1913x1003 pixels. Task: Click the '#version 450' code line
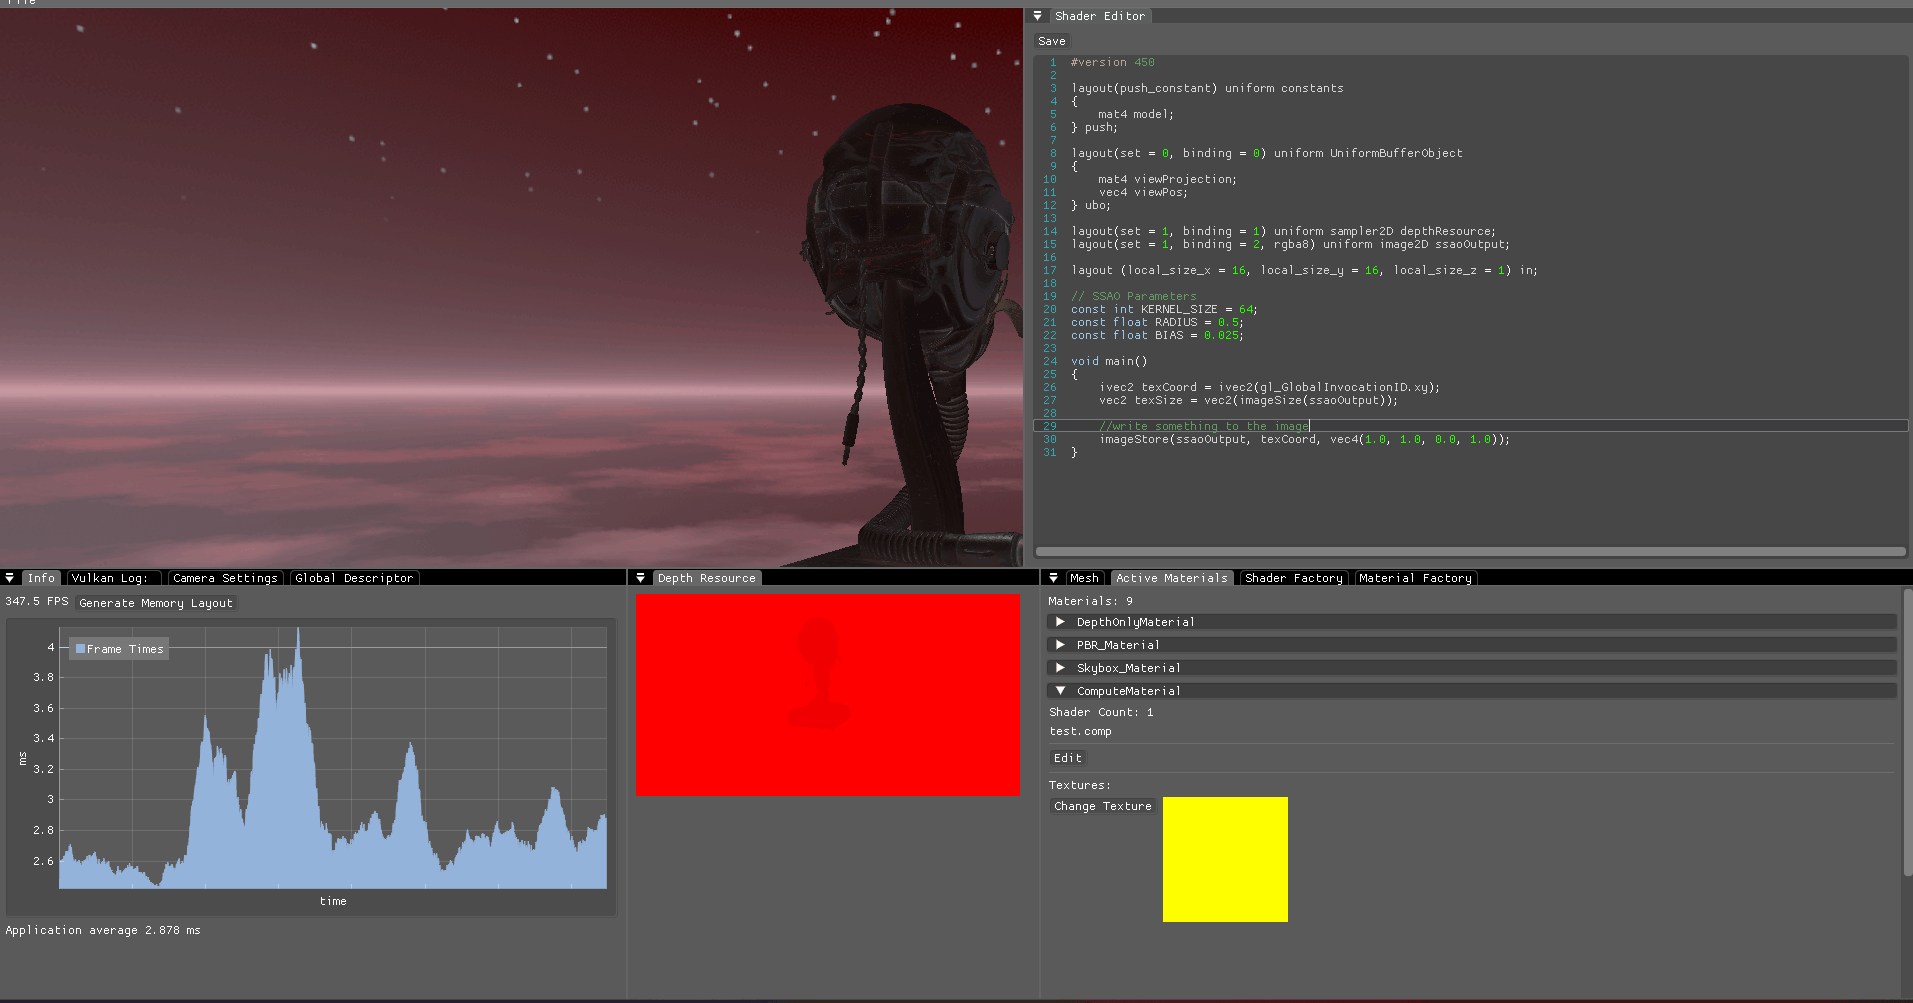[1112, 62]
